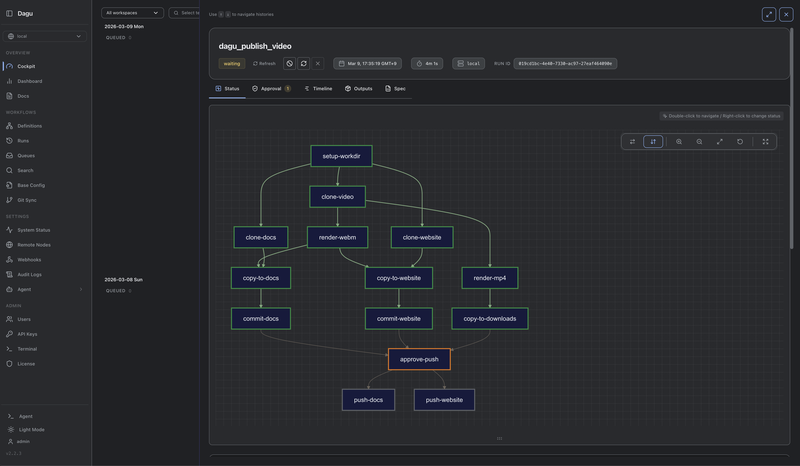Switch to the Status tab

[x=227, y=89]
